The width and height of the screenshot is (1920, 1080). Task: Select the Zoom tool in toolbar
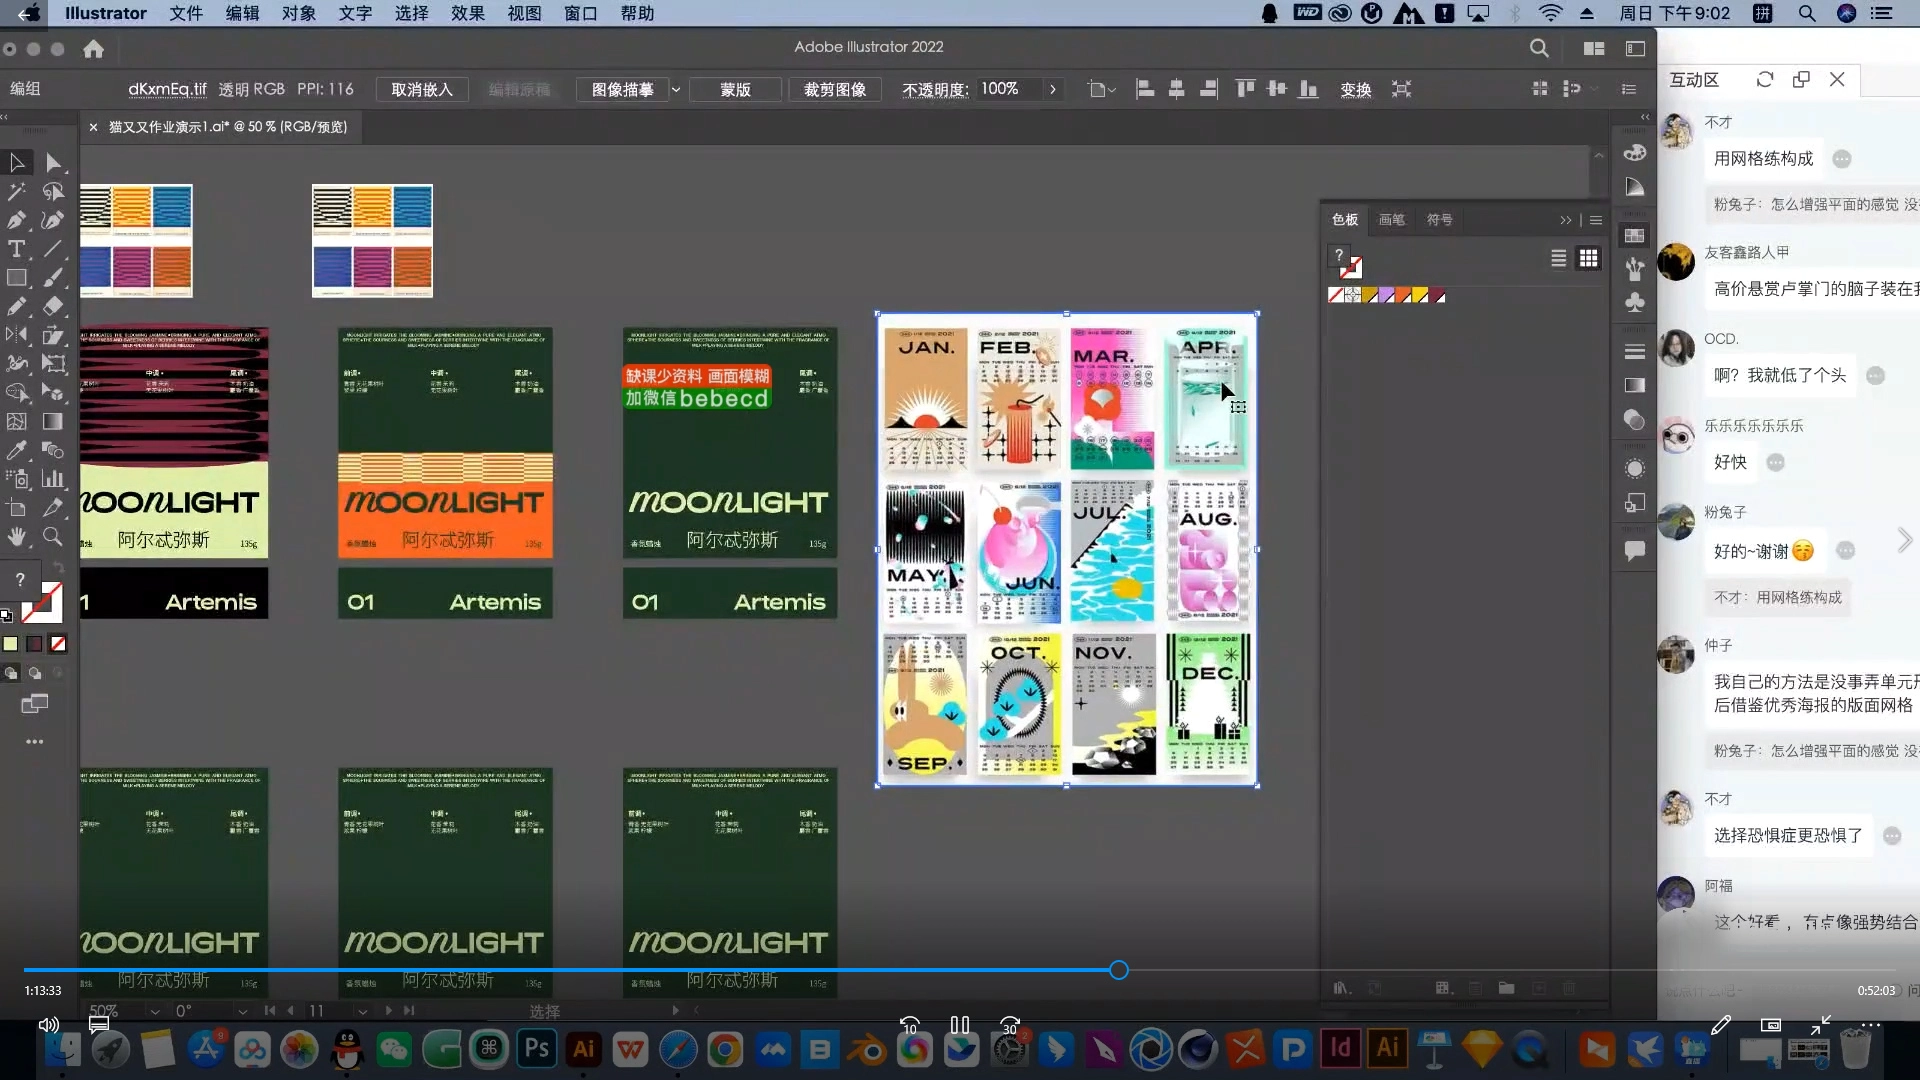[53, 537]
